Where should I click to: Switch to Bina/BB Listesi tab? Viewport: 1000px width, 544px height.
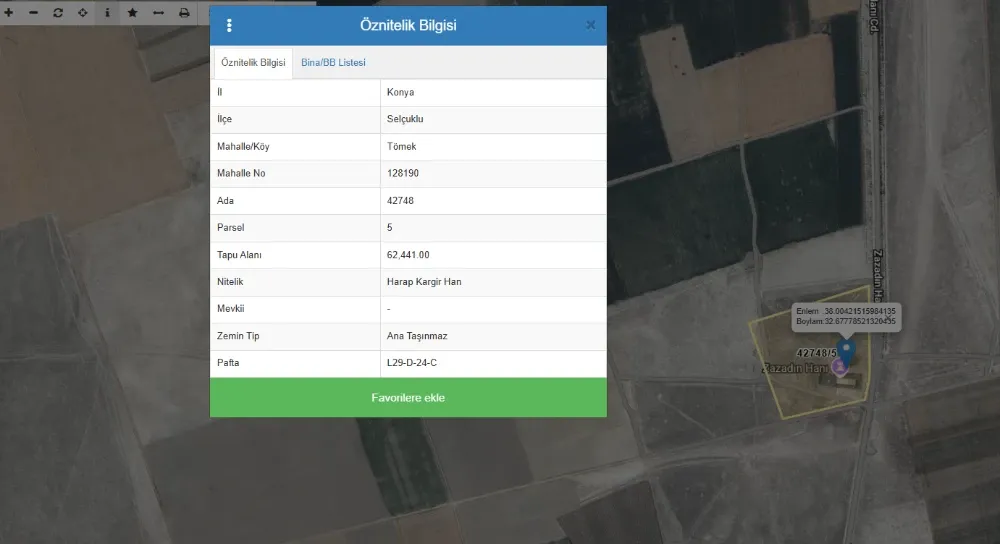click(x=334, y=62)
